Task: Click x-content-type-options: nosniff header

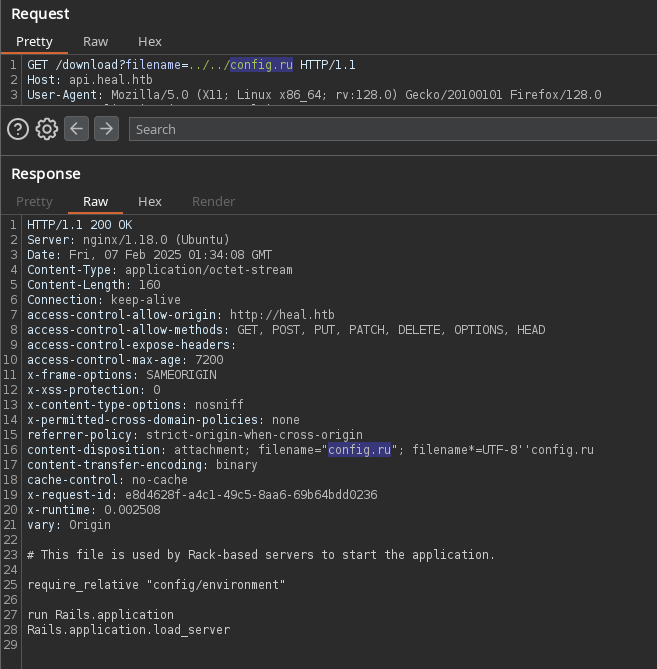Action: (x=135, y=404)
